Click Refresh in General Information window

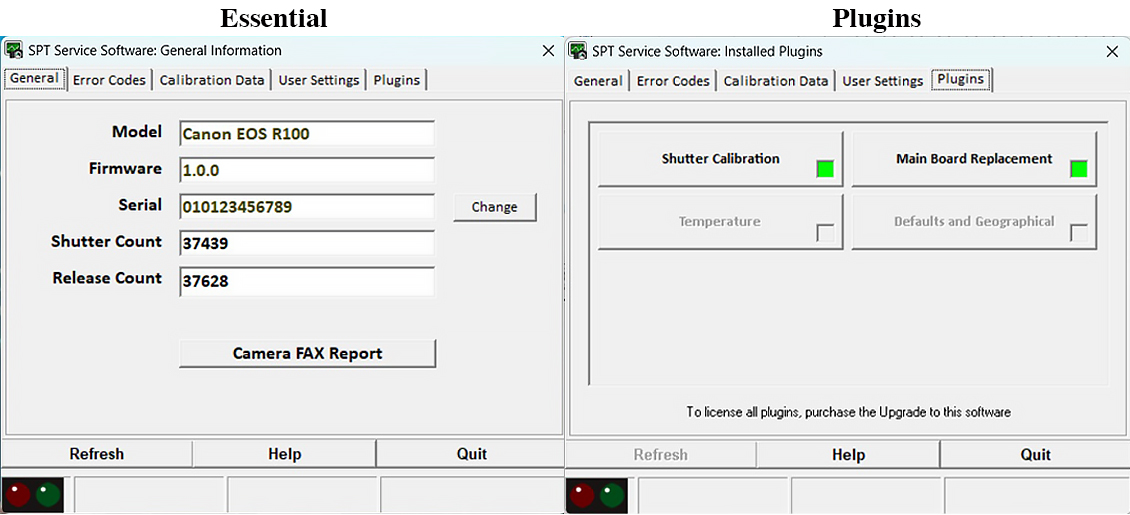pos(97,454)
